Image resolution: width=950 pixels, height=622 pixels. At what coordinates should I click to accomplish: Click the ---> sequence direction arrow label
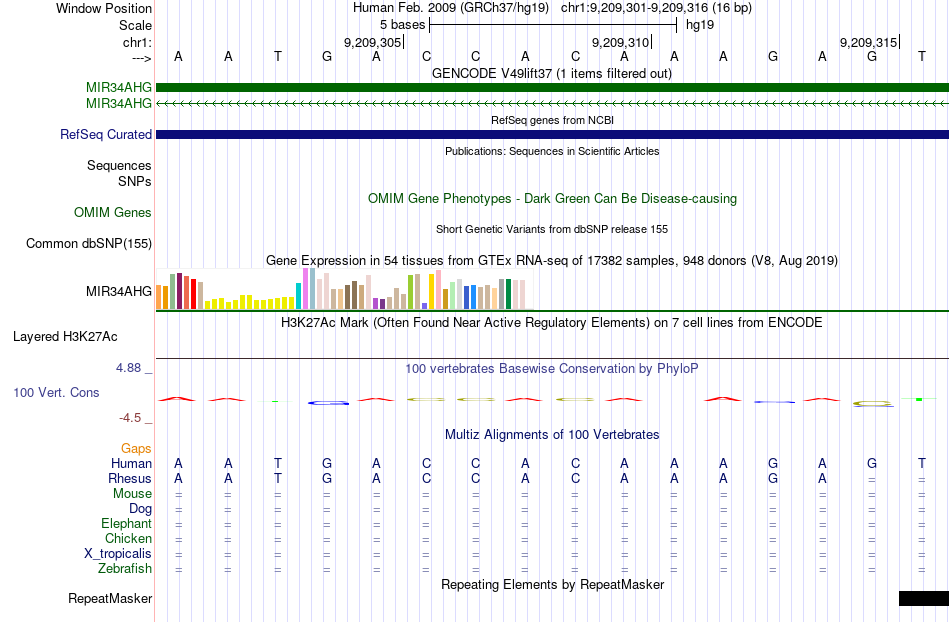click(x=141, y=58)
